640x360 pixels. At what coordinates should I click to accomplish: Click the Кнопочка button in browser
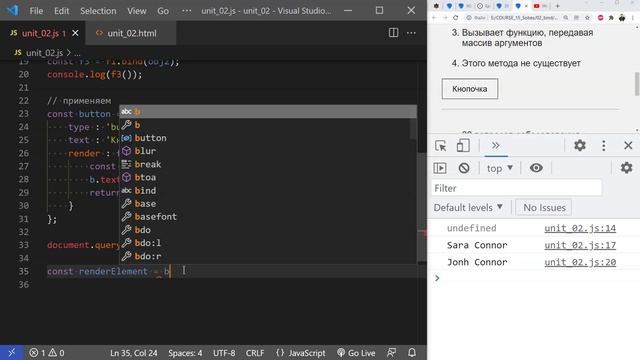coord(470,89)
